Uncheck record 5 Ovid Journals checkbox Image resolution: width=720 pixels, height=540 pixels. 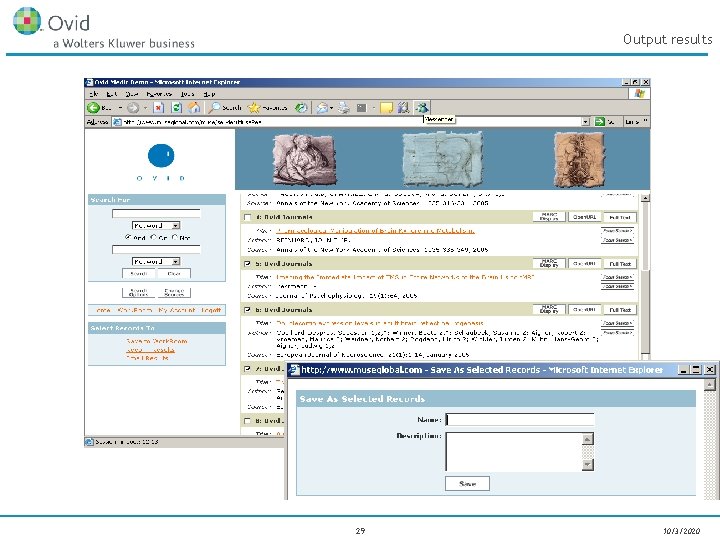248,264
